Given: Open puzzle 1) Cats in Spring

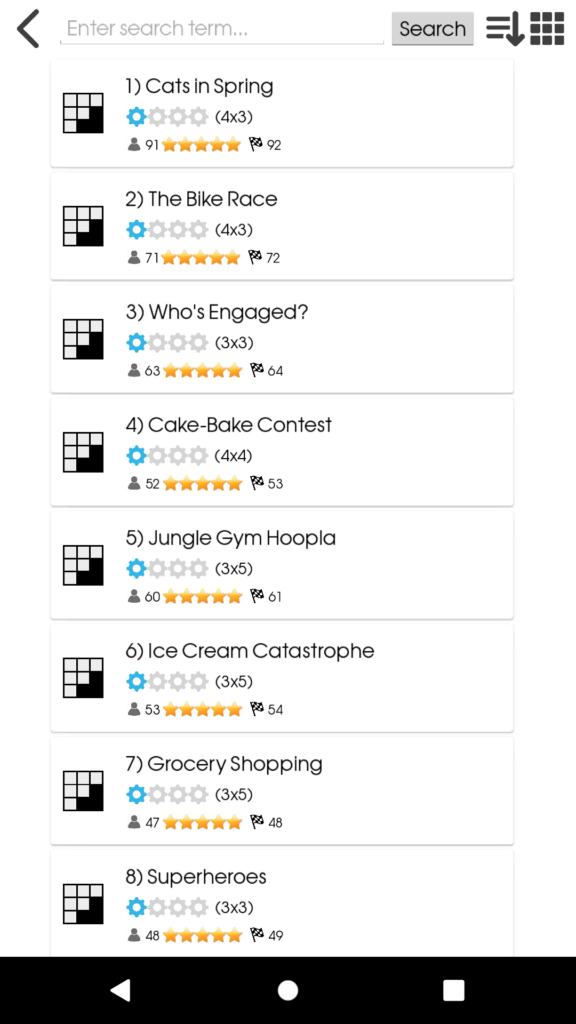Looking at the screenshot, I should (282, 114).
